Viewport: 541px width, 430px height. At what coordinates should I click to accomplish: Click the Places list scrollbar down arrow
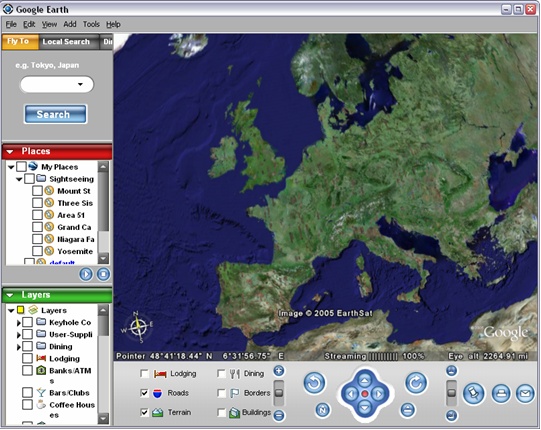click(x=103, y=258)
